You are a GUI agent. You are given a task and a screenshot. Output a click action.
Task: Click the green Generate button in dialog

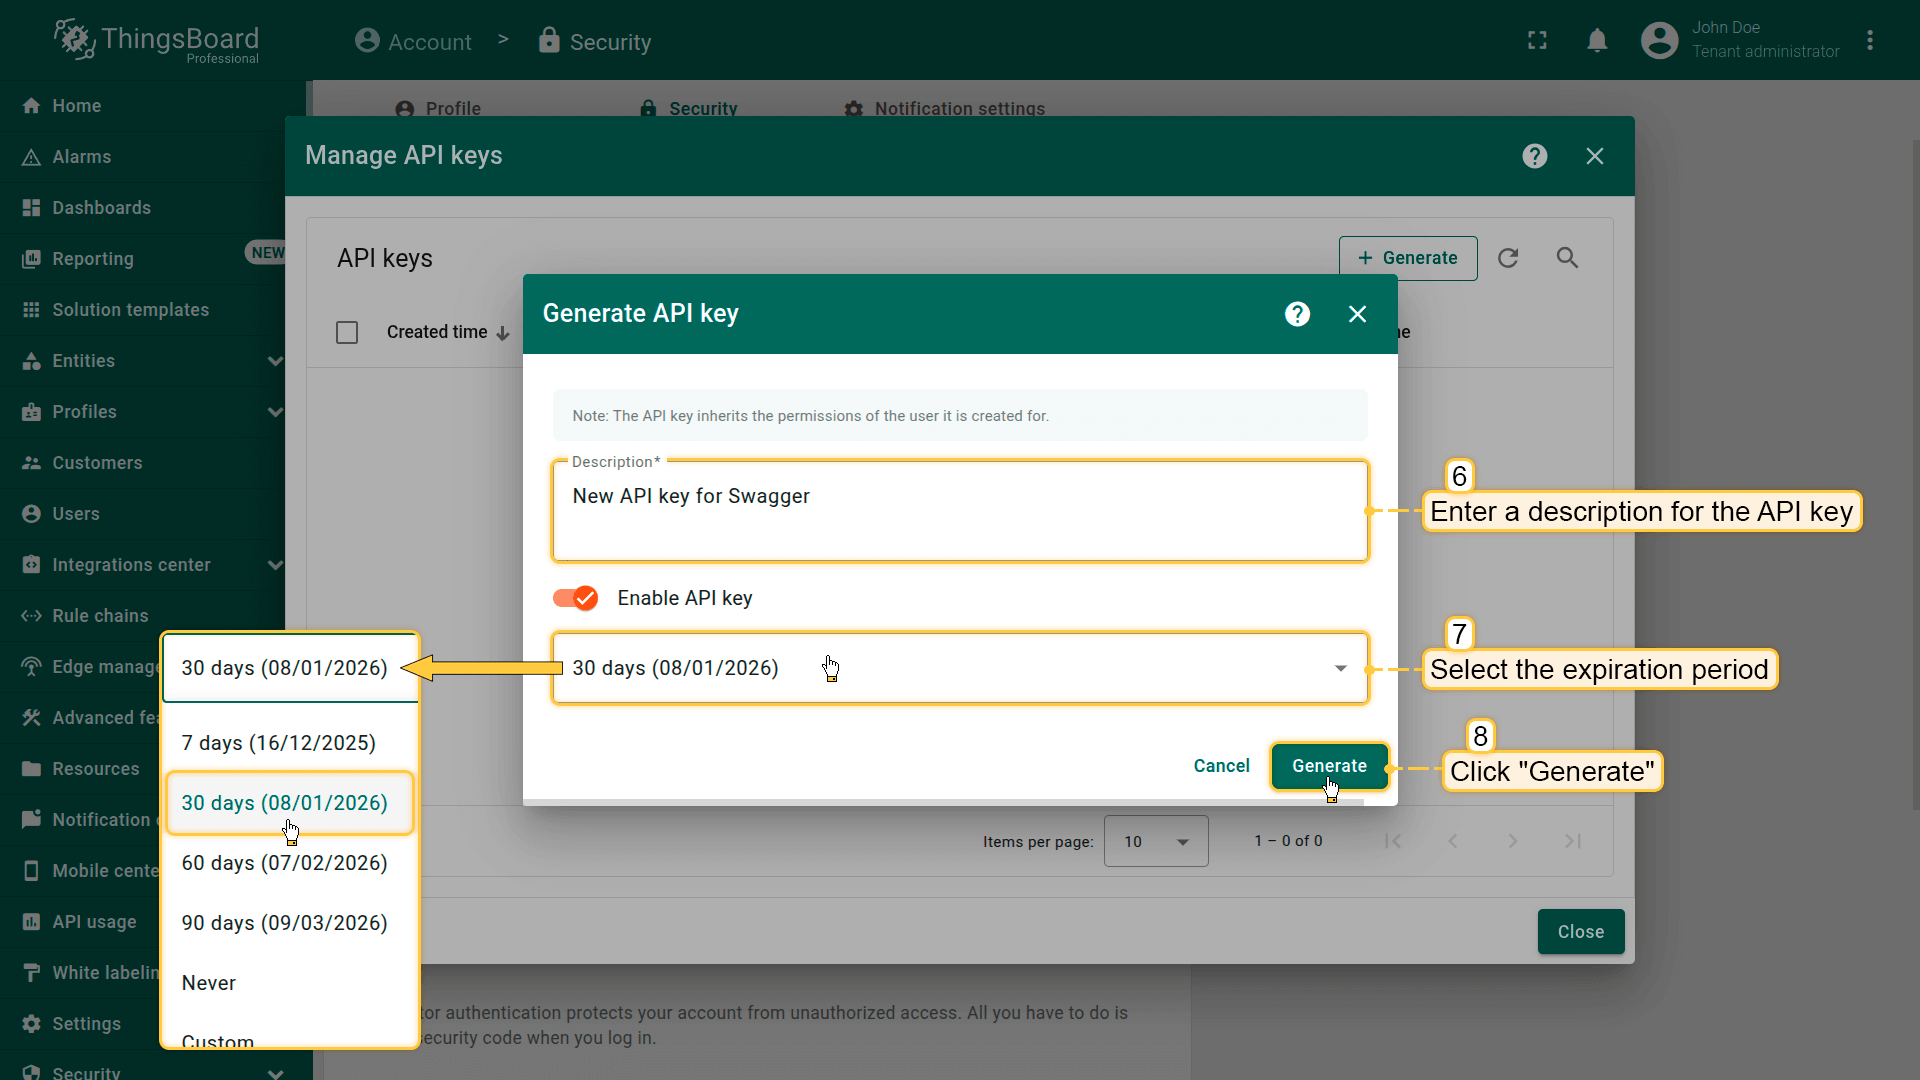[x=1328, y=766]
